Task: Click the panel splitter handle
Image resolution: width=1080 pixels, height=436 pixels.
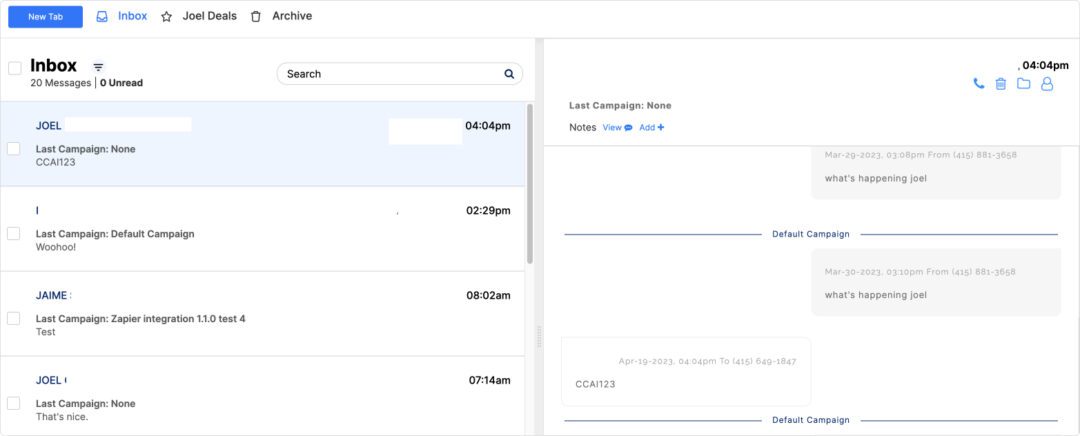Action: tap(539, 336)
